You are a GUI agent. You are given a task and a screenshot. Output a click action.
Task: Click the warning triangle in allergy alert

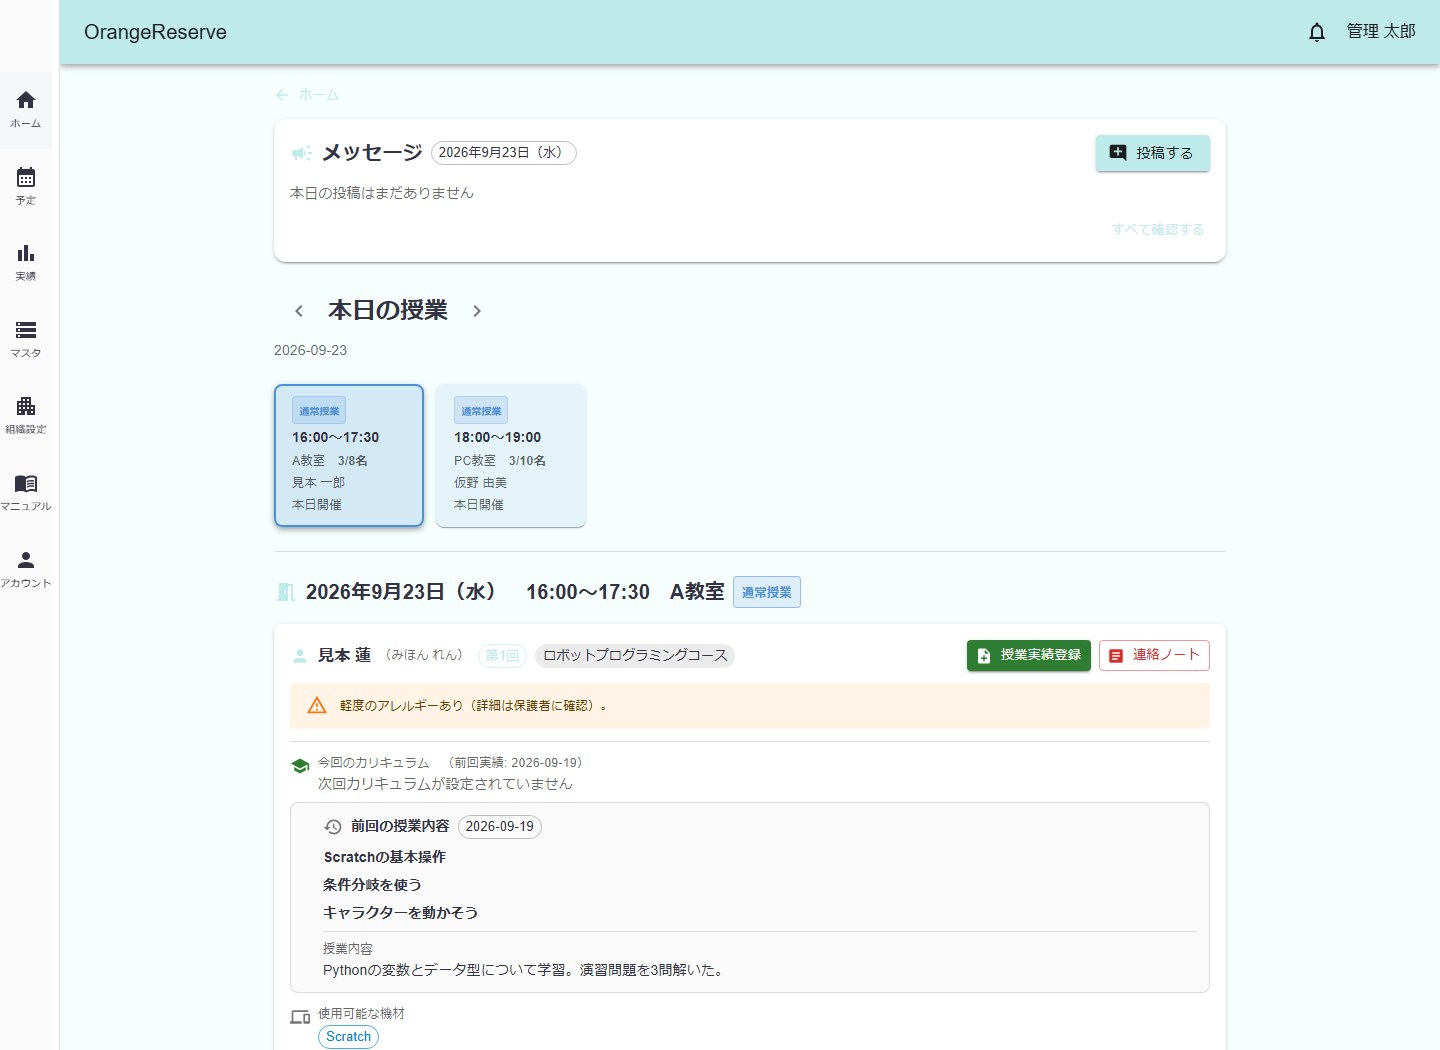[x=317, y=705]
